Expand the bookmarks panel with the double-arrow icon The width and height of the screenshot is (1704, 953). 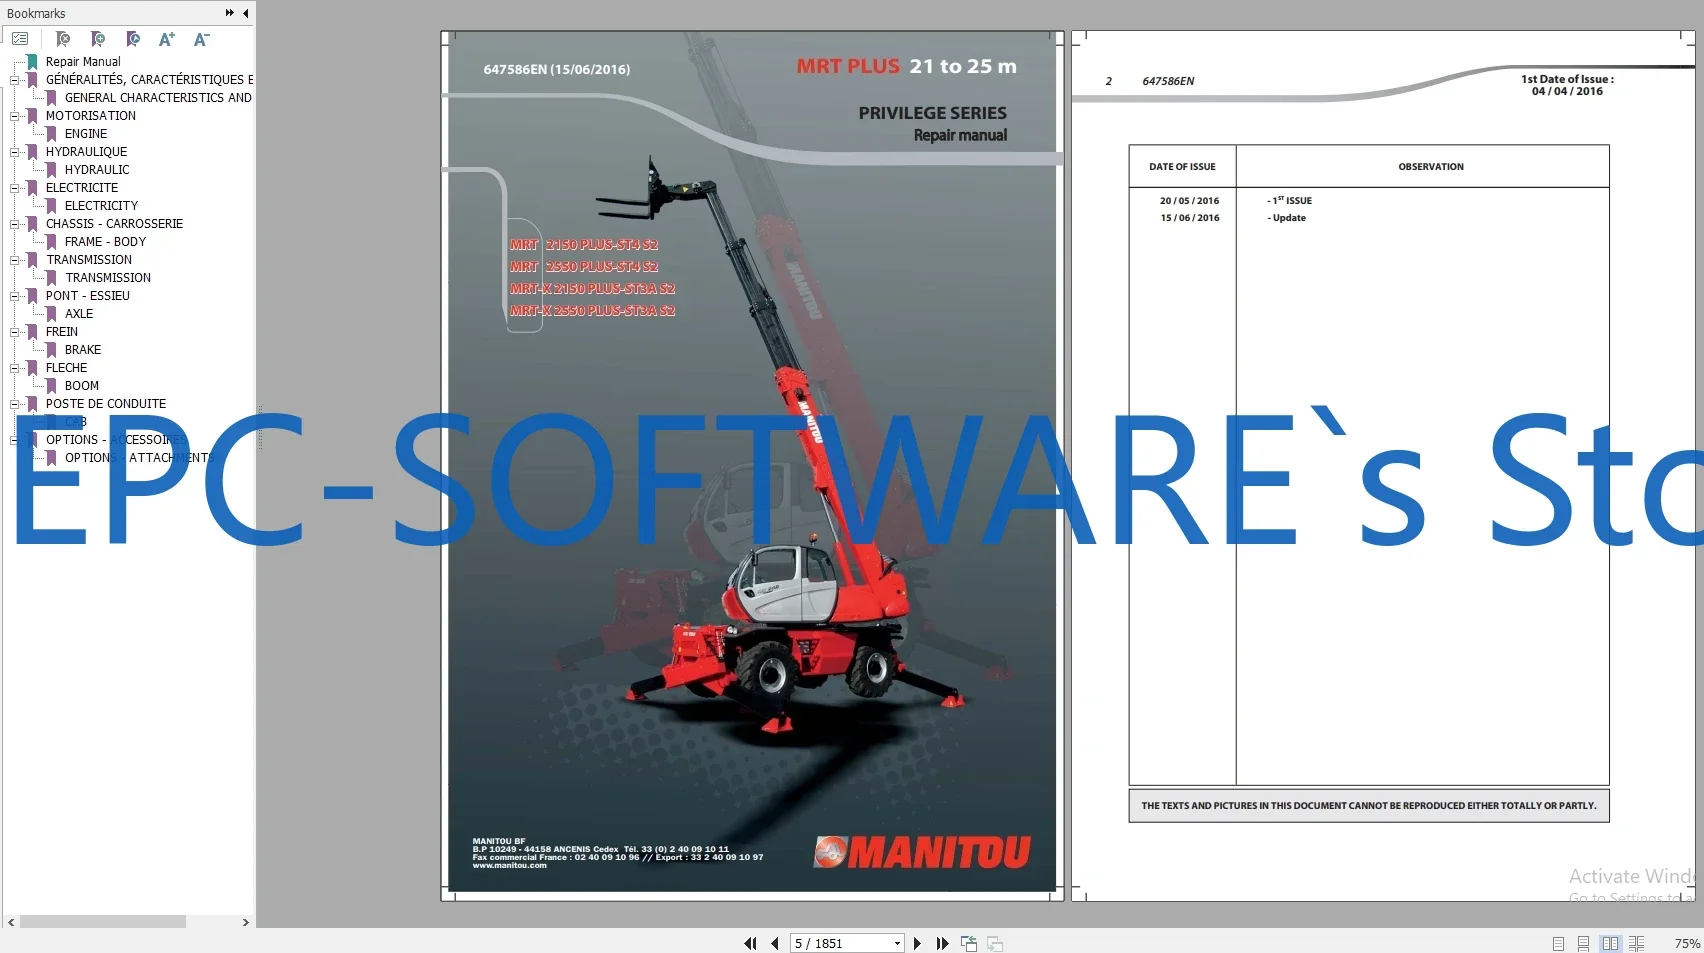pyautogui.click(x=230, y=13)
